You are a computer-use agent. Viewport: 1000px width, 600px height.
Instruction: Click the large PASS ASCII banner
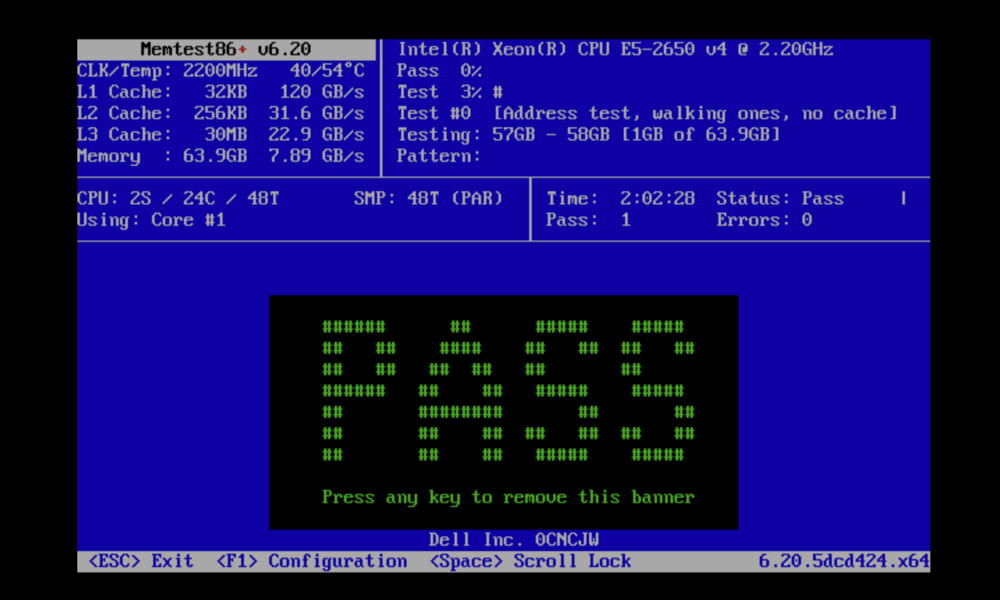coord(508,390)
